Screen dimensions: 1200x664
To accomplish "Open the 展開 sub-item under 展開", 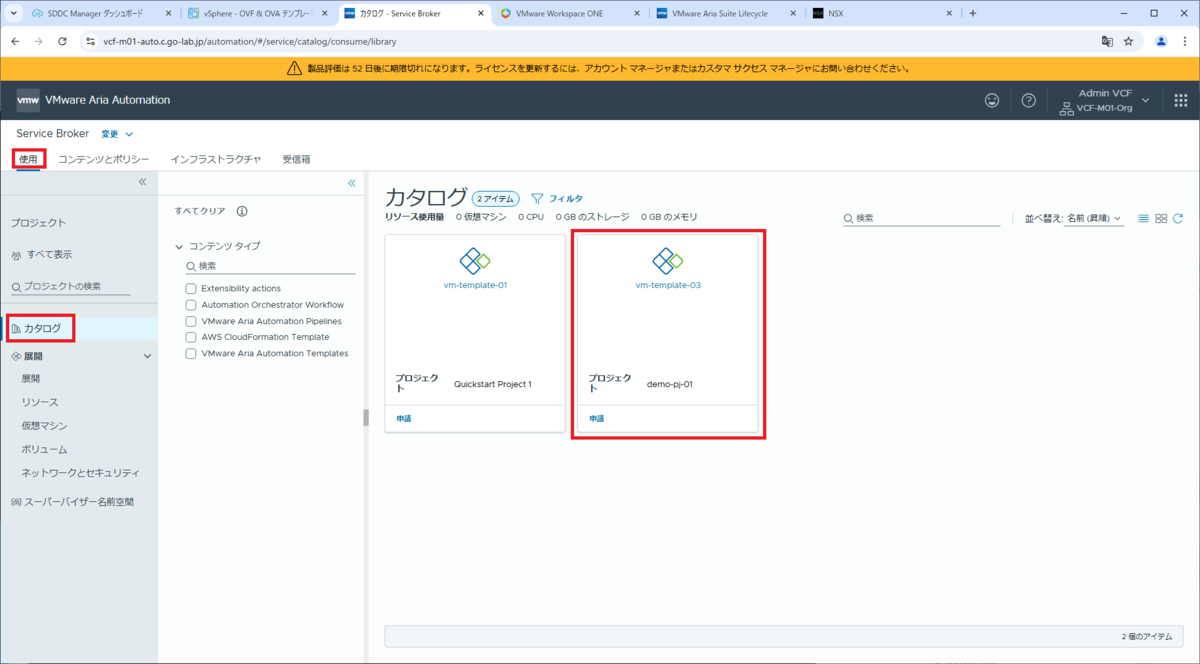I will (31, 379).
